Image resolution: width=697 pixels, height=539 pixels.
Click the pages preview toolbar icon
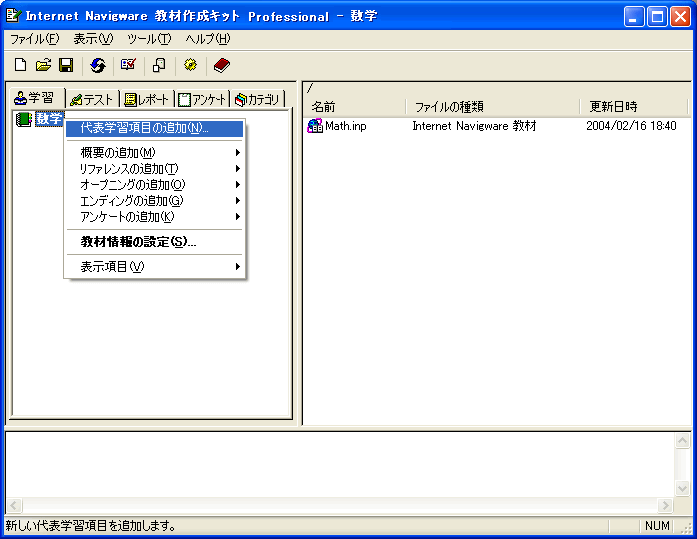pos(159,65)
